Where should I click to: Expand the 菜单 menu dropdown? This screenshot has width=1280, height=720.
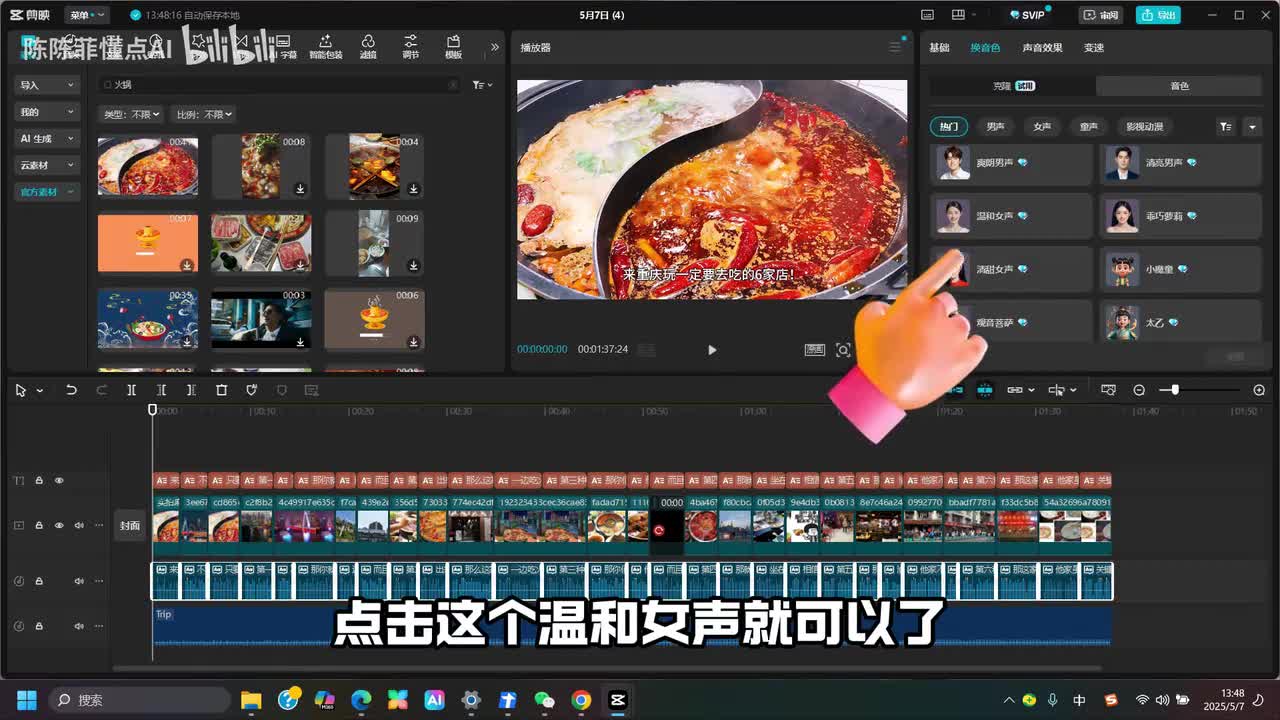(x=84, y=15)
